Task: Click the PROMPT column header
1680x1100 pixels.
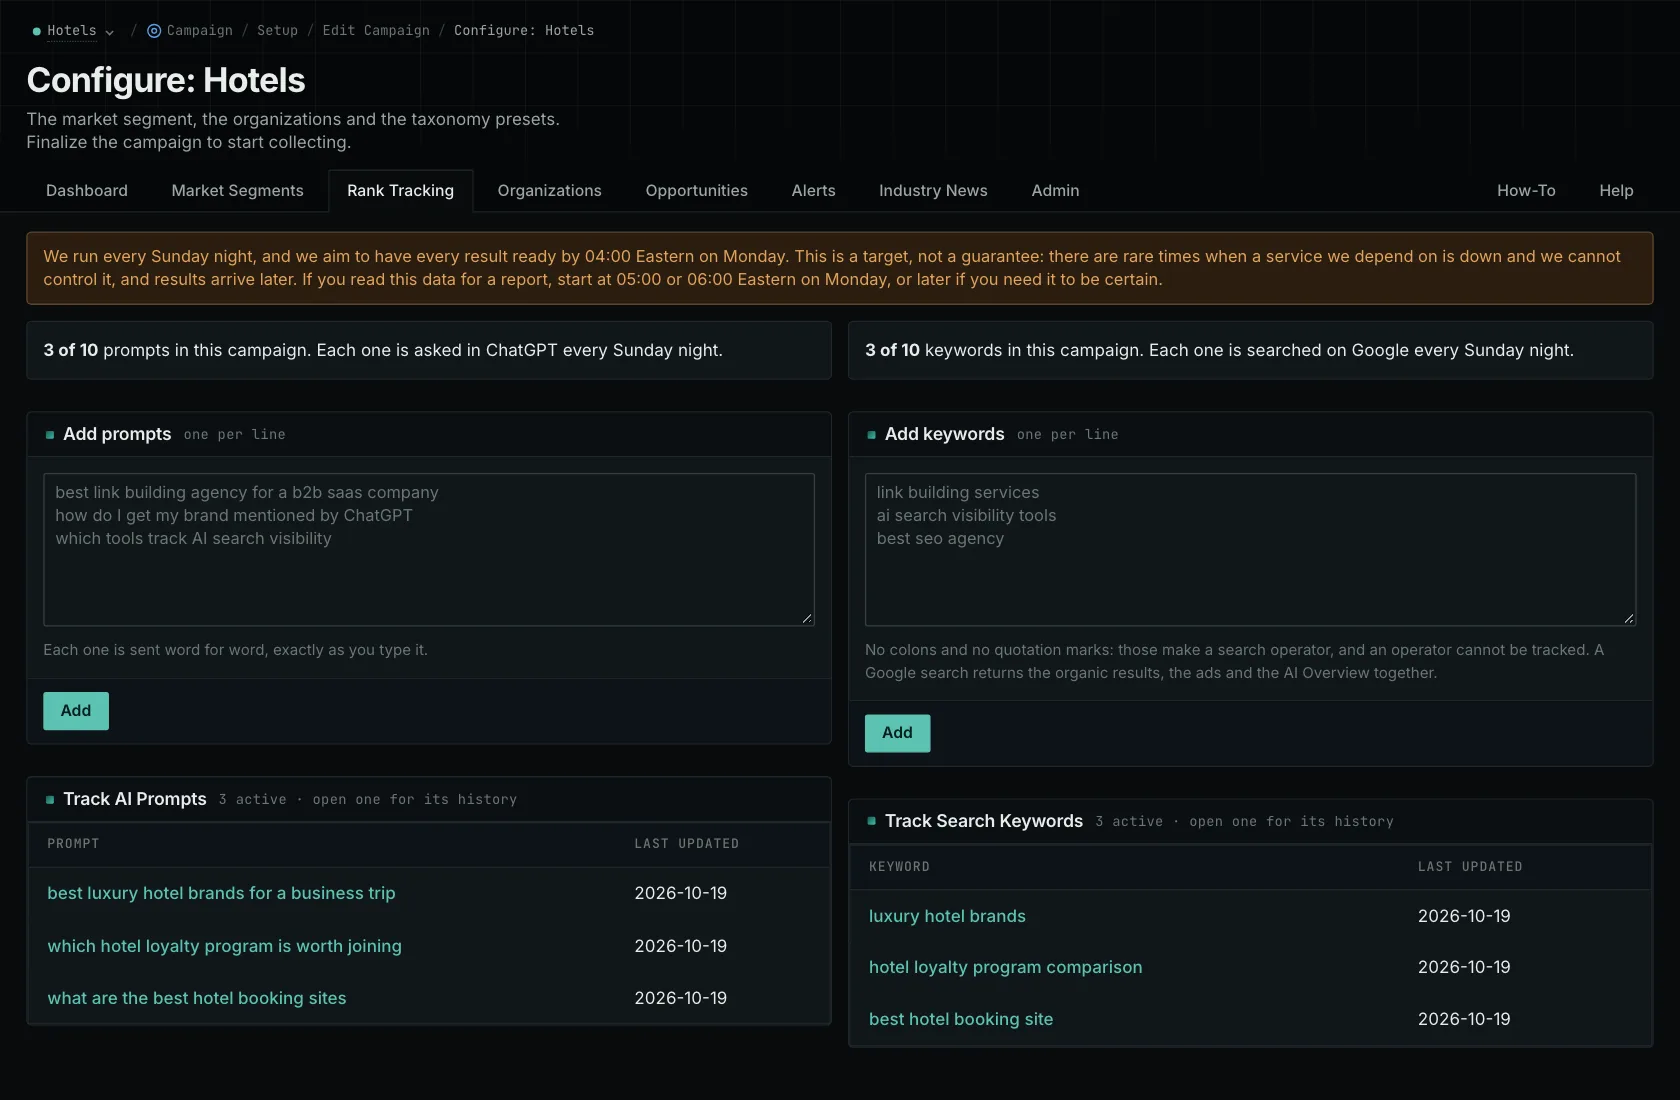Action: click(x=73, y=844)
